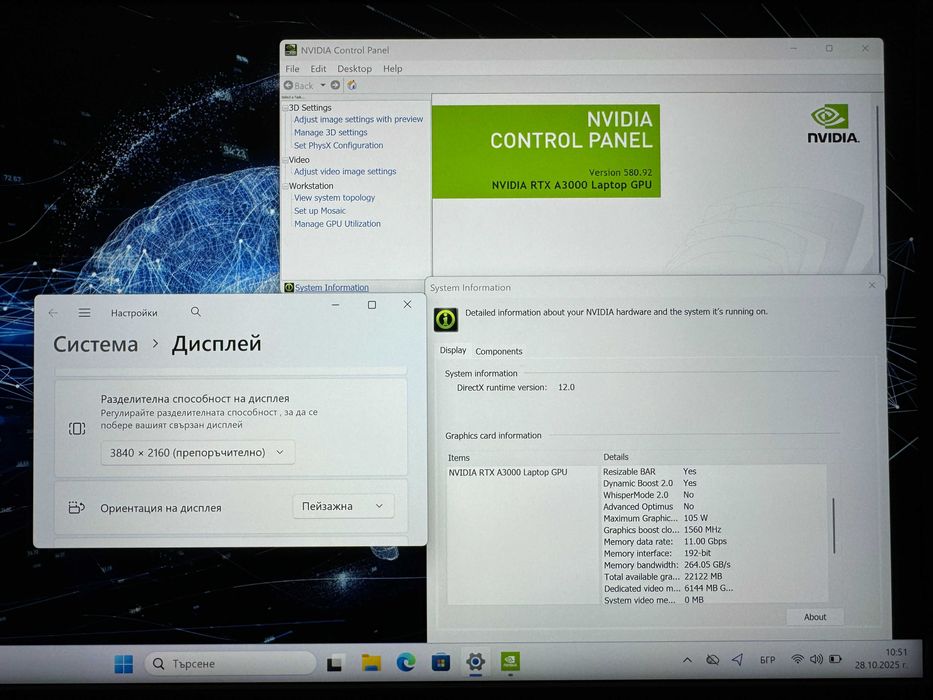
Task: Switch to the Display tab in System Information
Action: pyautogui.click(x=453, y=351)
